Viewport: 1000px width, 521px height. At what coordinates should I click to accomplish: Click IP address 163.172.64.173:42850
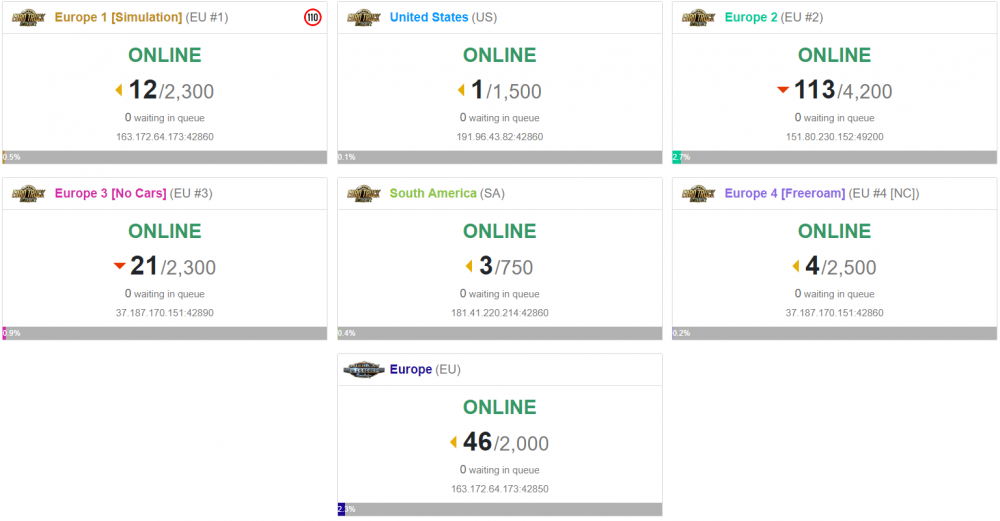point(499,489)
